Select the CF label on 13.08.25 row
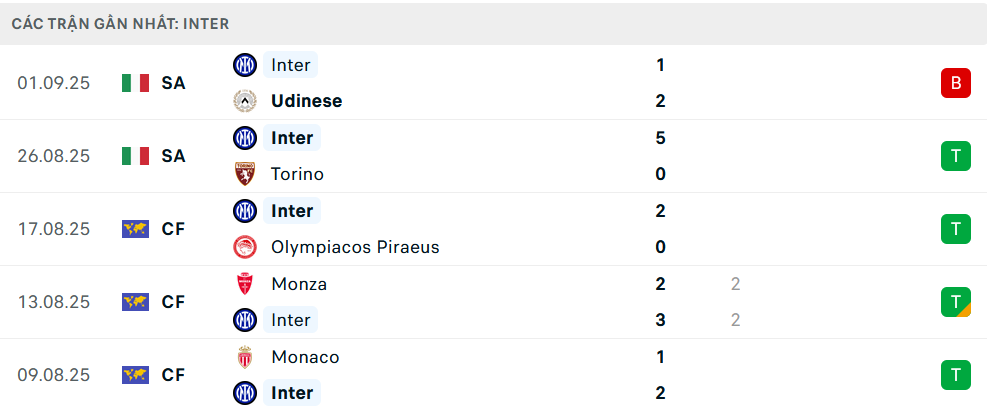The width and height of the screenshot is (987, 408). (173, 302)
